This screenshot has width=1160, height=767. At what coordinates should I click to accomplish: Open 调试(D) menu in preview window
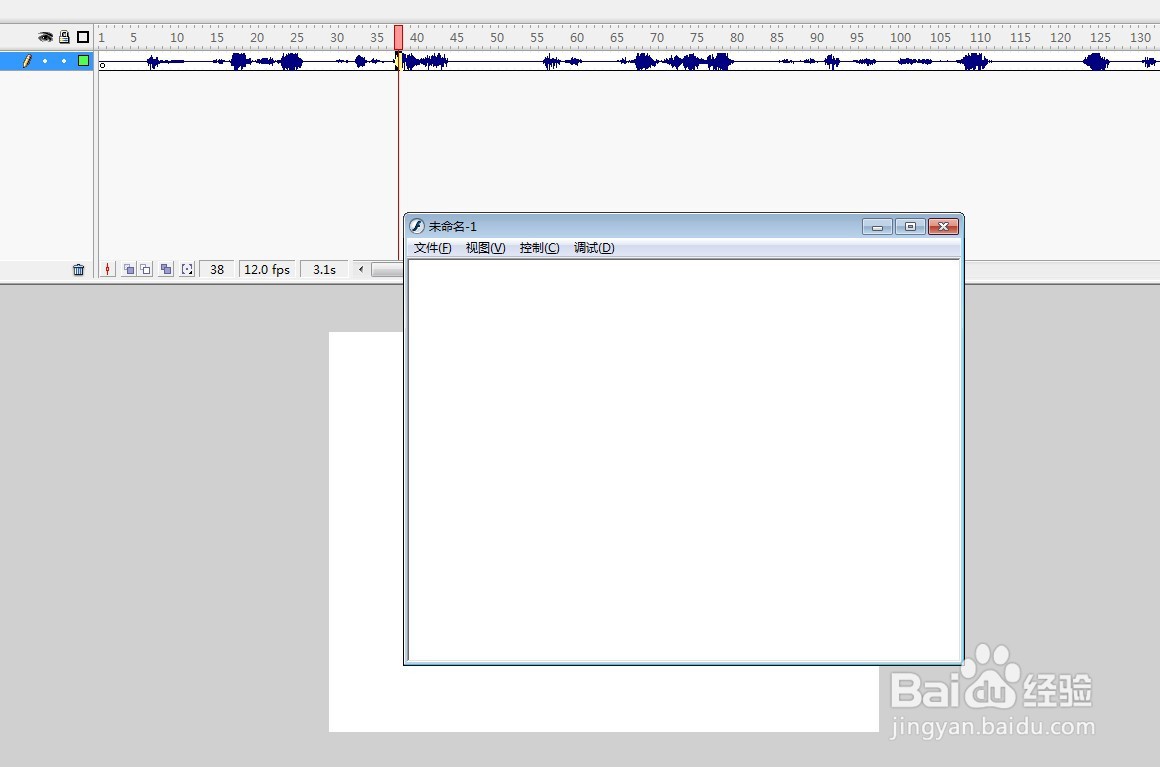594,248
